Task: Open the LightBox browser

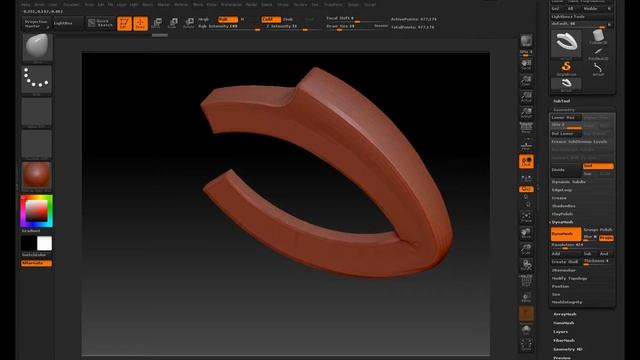Action: coord(68,23)
